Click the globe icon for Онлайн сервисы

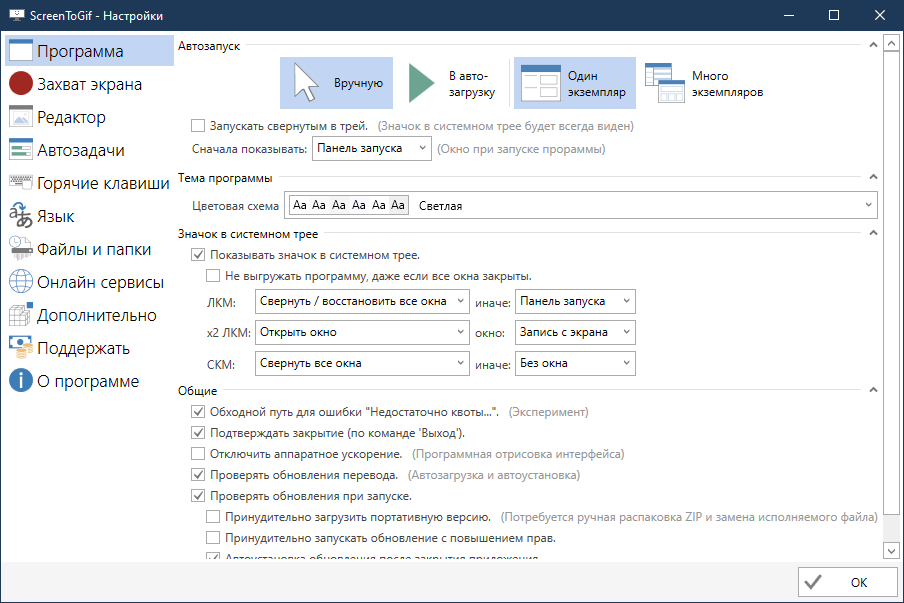[21, 281]
